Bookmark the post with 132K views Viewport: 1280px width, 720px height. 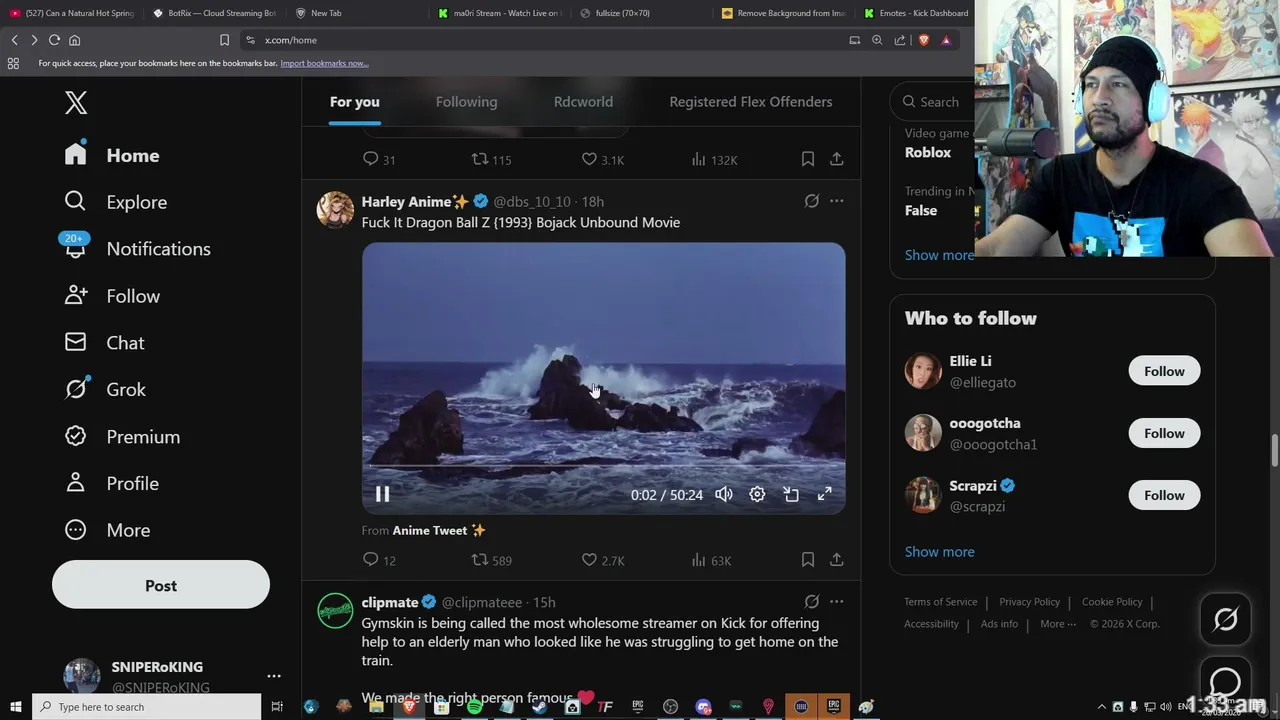pos(807,159)
